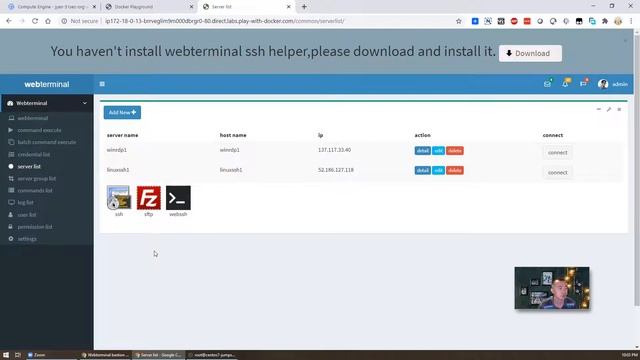640x360 pixels.
Task: Open user list in the sidebar
Action: (27, 215)
